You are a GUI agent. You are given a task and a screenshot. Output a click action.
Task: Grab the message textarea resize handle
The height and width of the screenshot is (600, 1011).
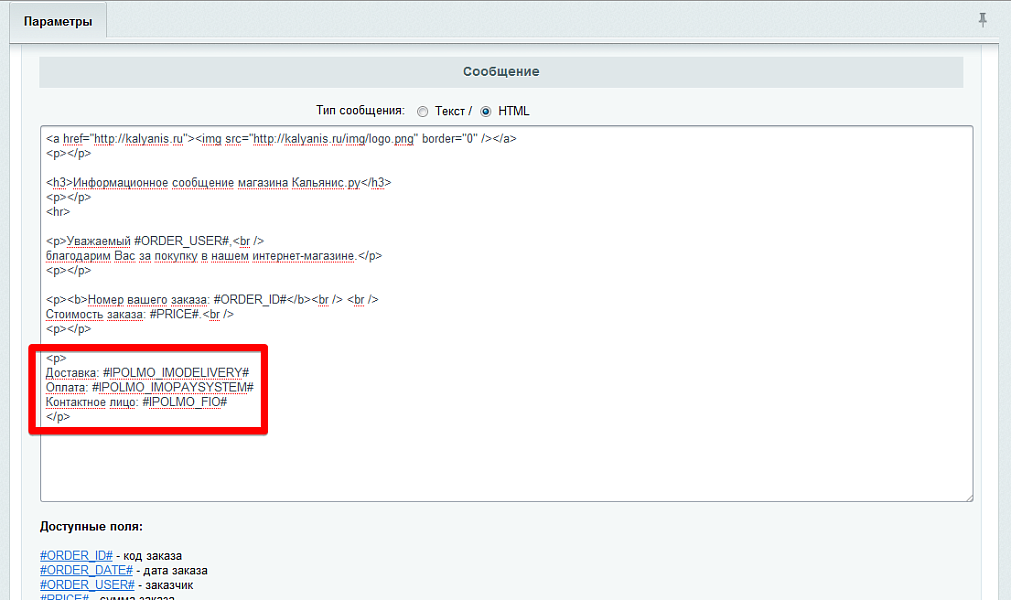[x=967, y=495]
